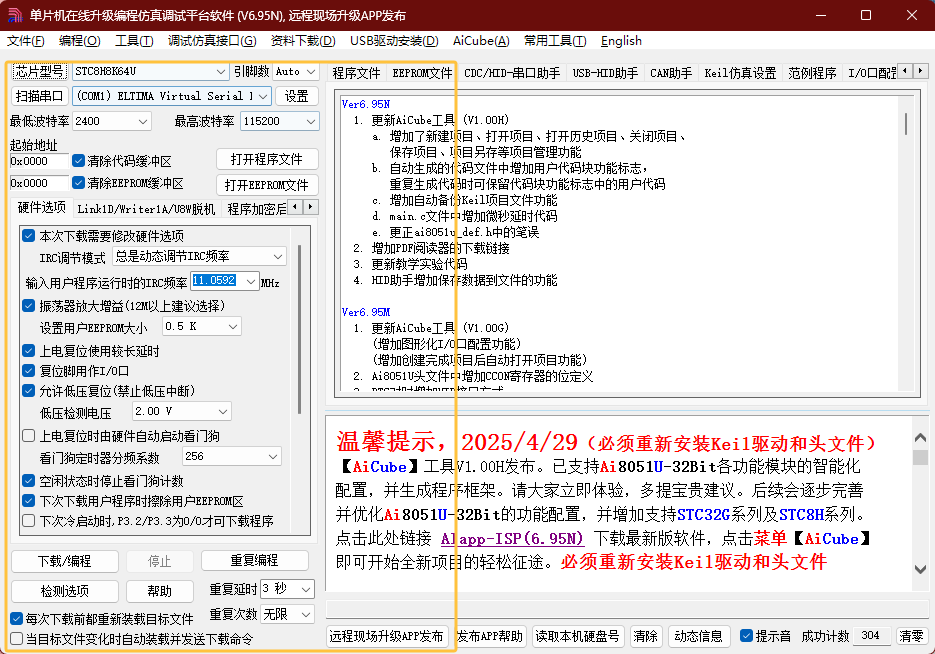Click the 重复编程 button

[x=255, y=560]
